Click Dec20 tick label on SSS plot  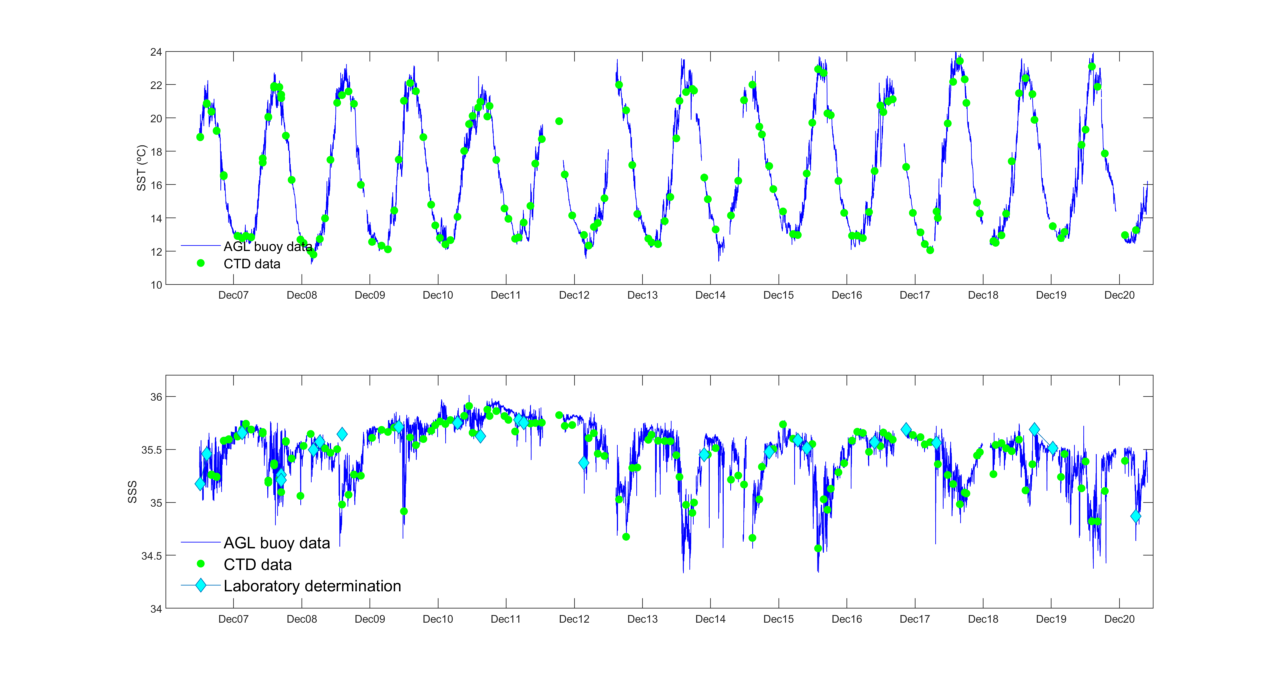coord(1119,620)
